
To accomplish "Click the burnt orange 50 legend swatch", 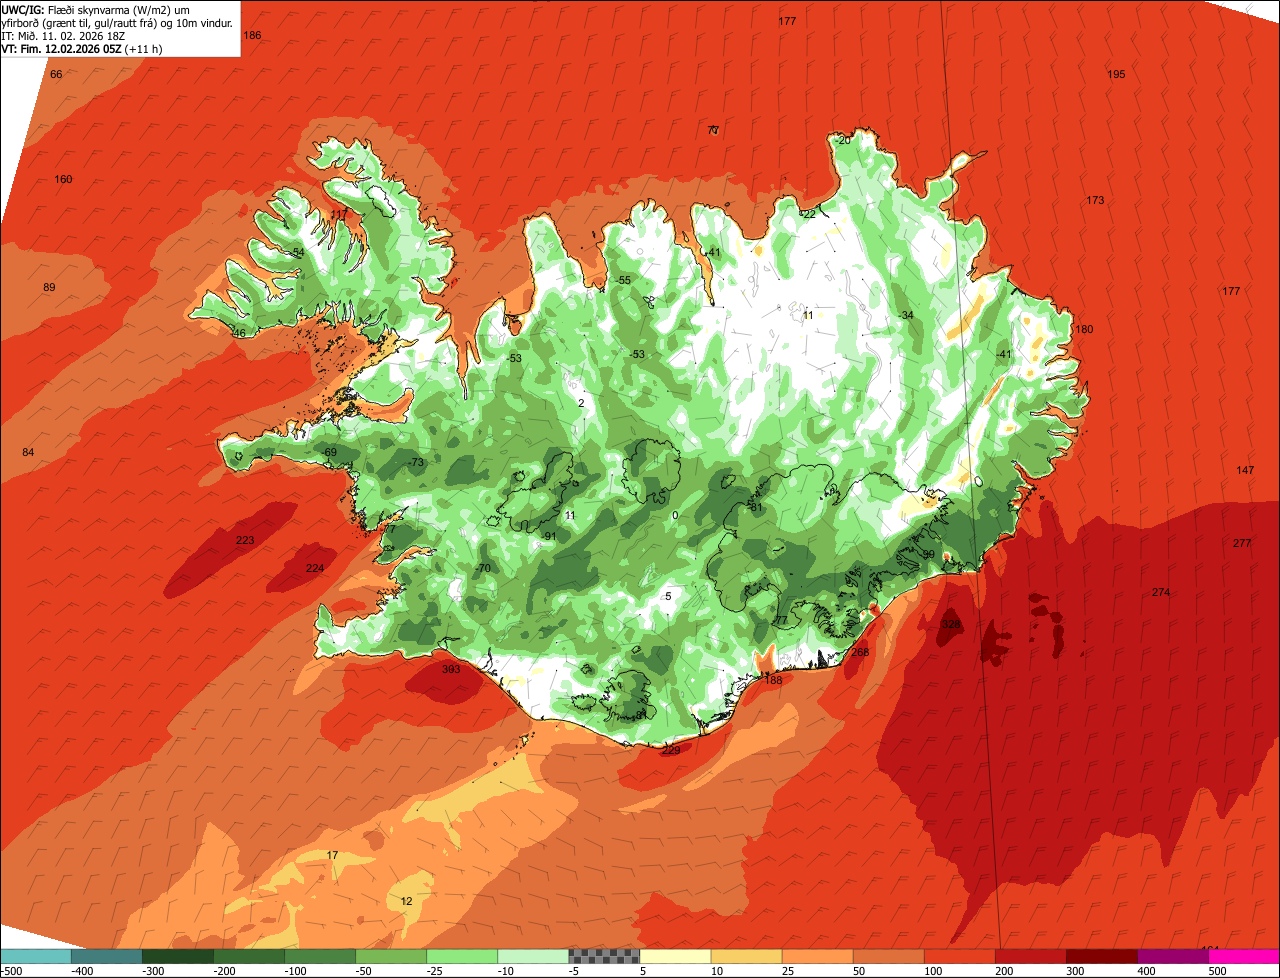I will pyautogui.click(x=888, y=956).
